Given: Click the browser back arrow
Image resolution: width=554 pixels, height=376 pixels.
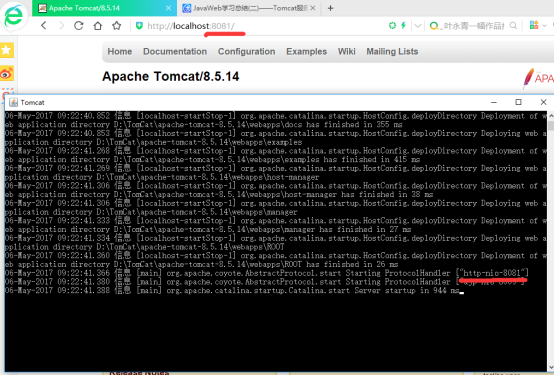Looking at the screenshot, I should tap(43, 25).
